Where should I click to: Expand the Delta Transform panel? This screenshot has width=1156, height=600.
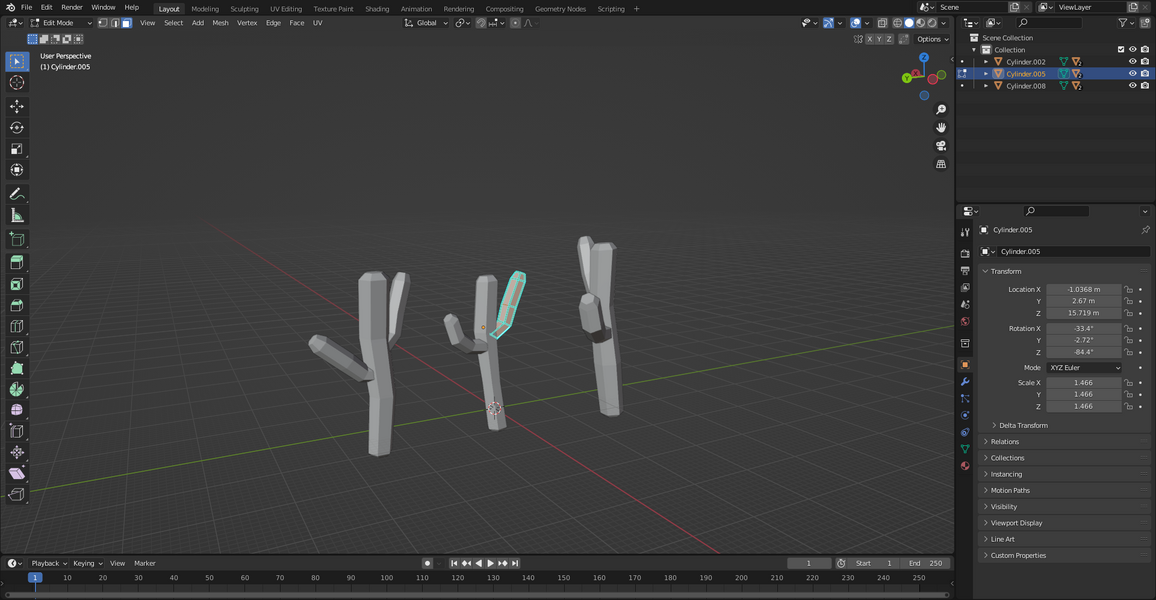pyautogui.click(x=1023, y=425)
